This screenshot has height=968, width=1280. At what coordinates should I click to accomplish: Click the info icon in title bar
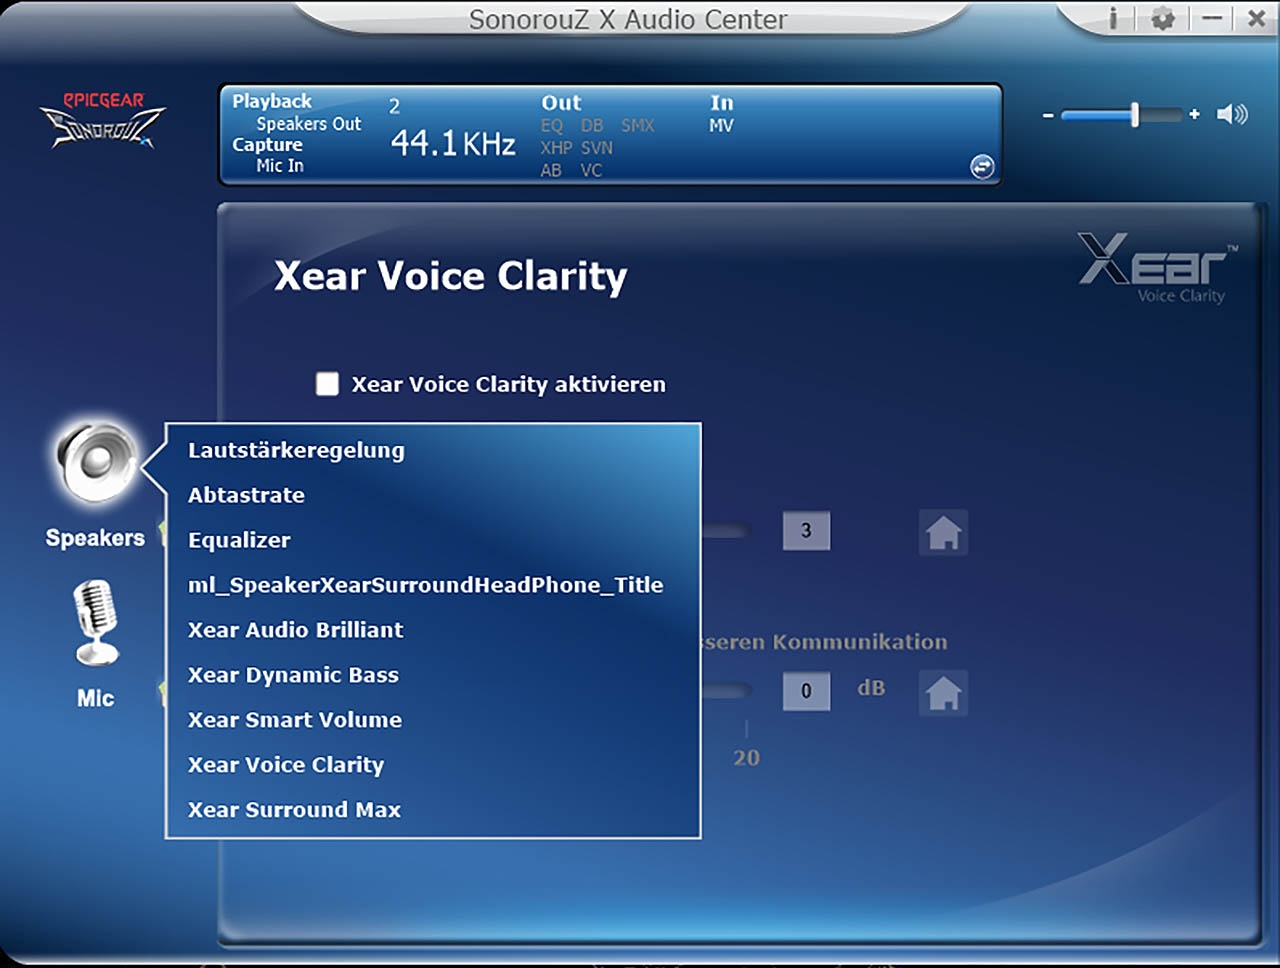[x=1113, y=19]
